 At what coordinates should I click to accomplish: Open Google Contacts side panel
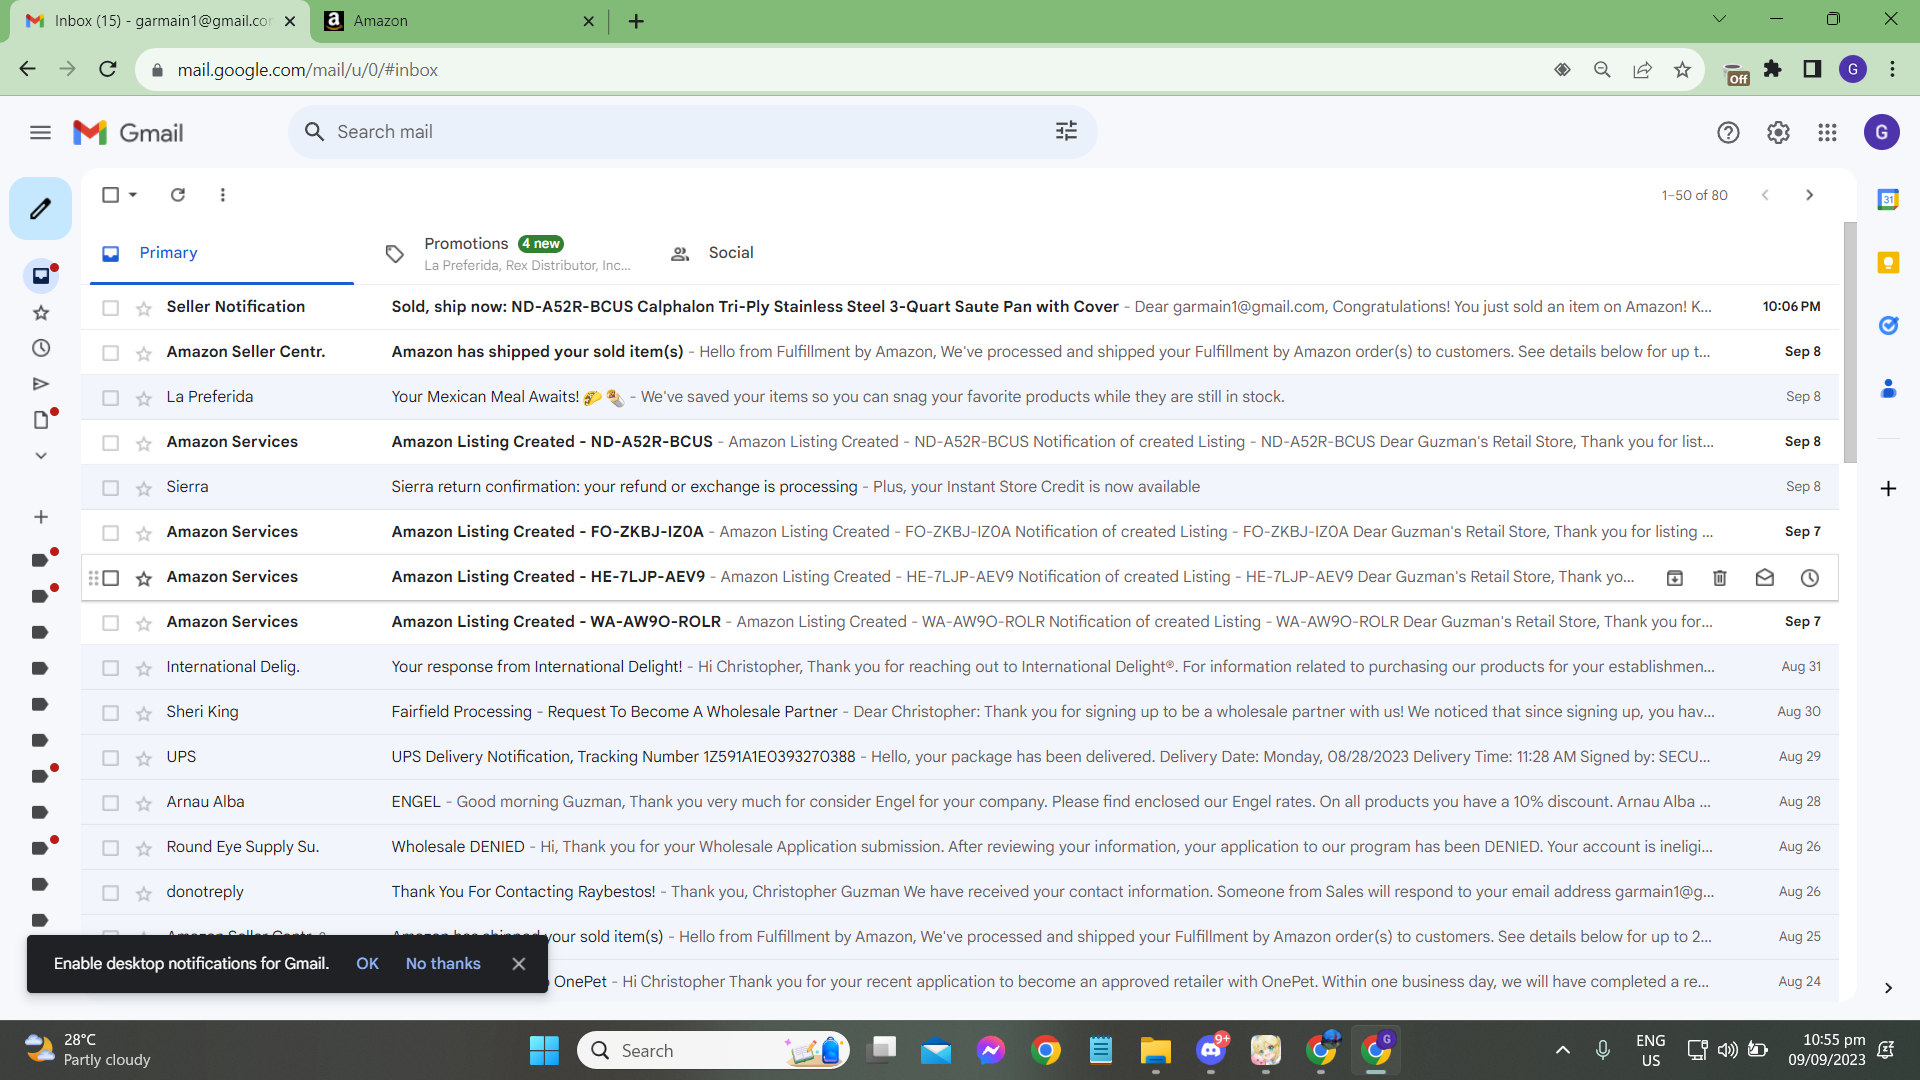click(1888, 388)
